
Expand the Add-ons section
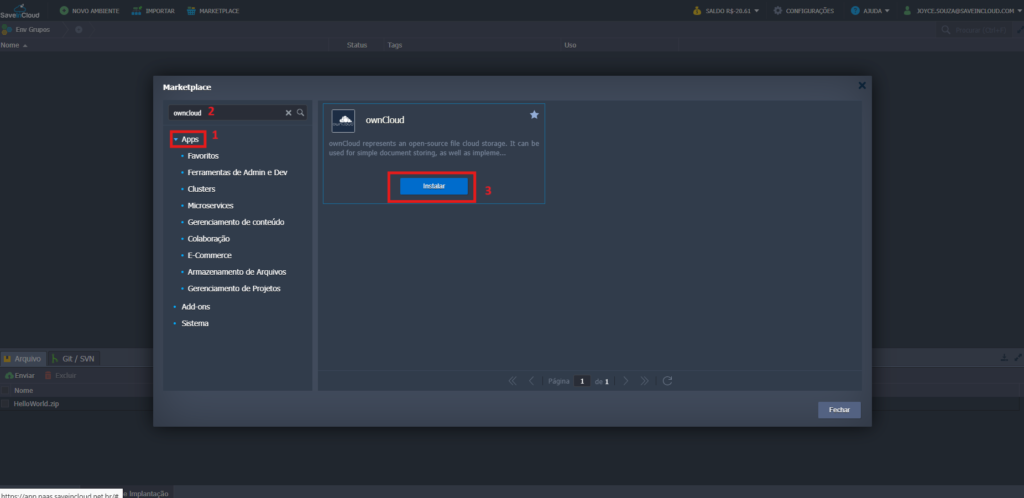[x=195, y=307]
